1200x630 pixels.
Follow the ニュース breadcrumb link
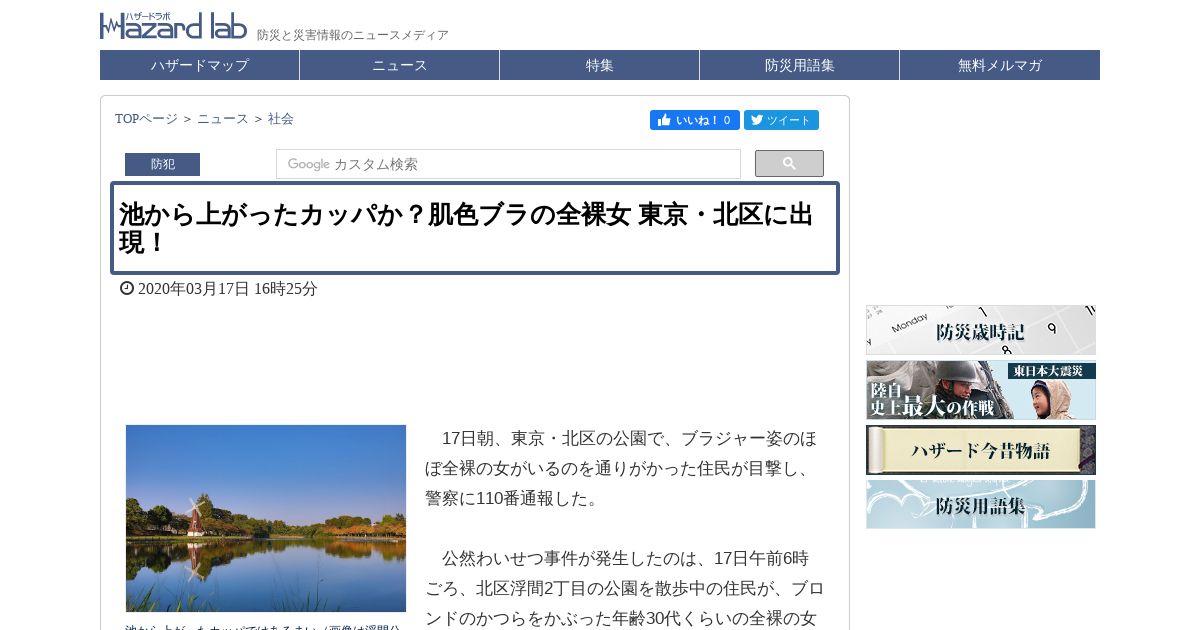tap(222, 119)
